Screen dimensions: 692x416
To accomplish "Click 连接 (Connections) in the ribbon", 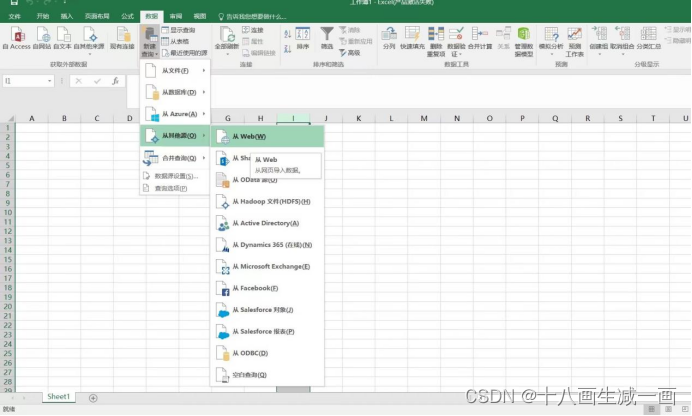I will pos(253,30).
